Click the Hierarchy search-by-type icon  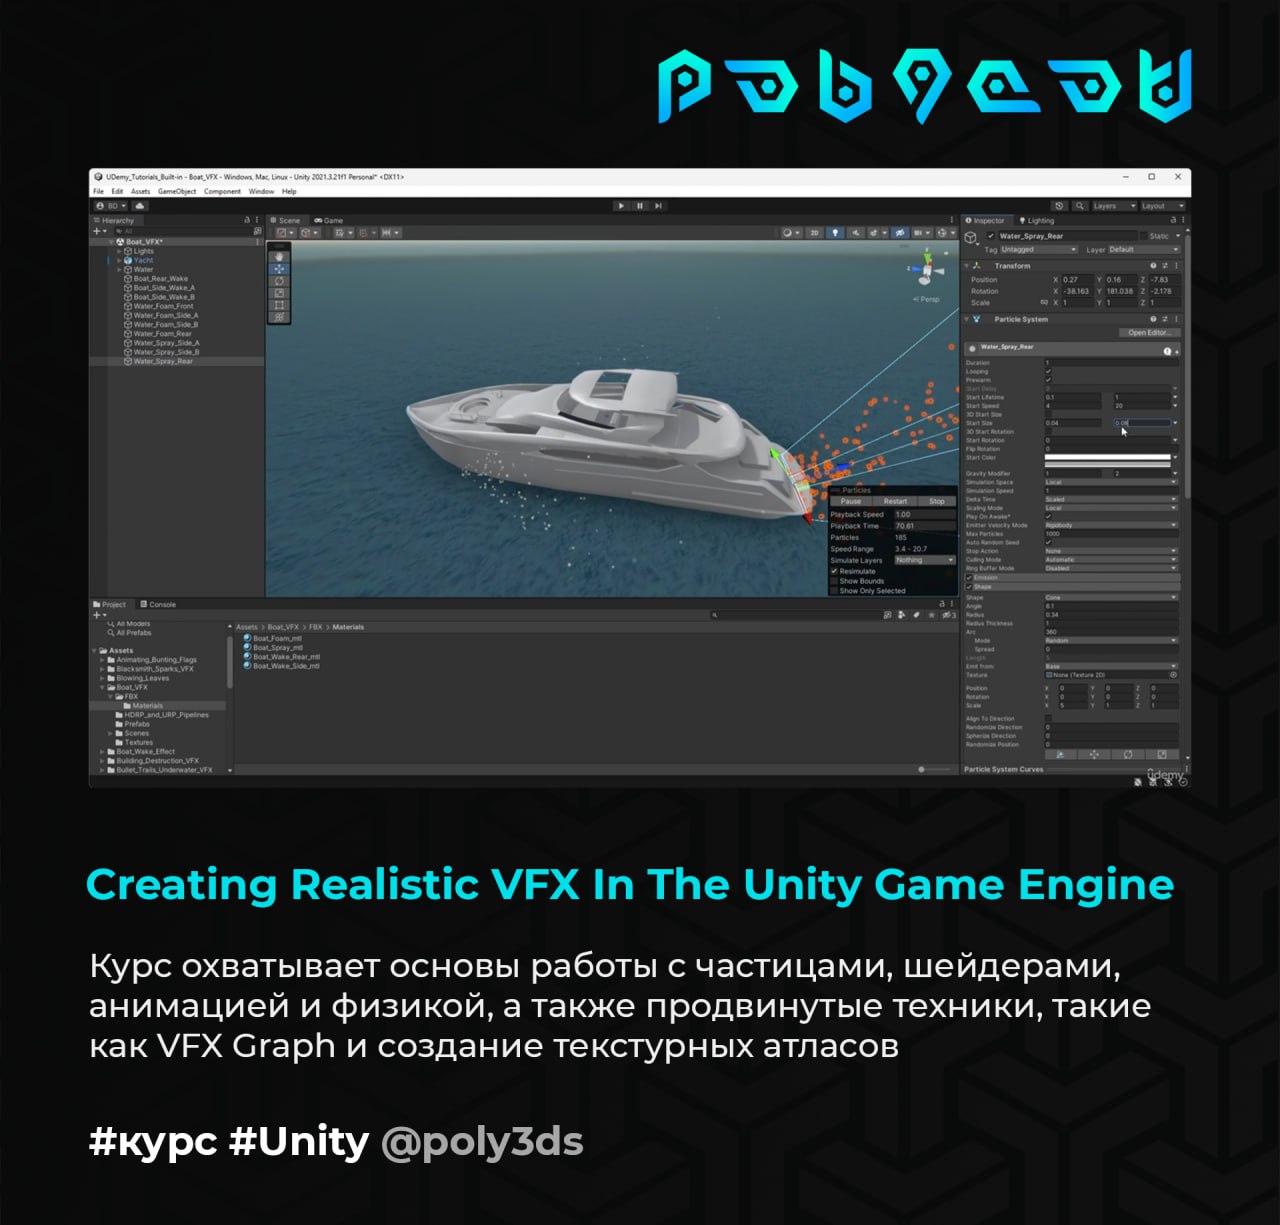[257, 231]
